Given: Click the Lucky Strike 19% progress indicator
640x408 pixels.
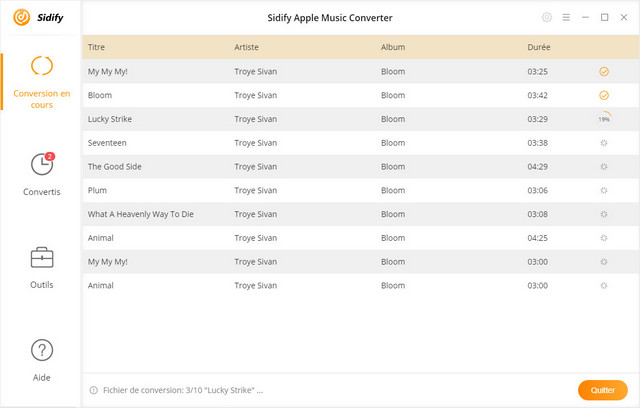Looking at the screenshot, I should [x=604, y=119].
